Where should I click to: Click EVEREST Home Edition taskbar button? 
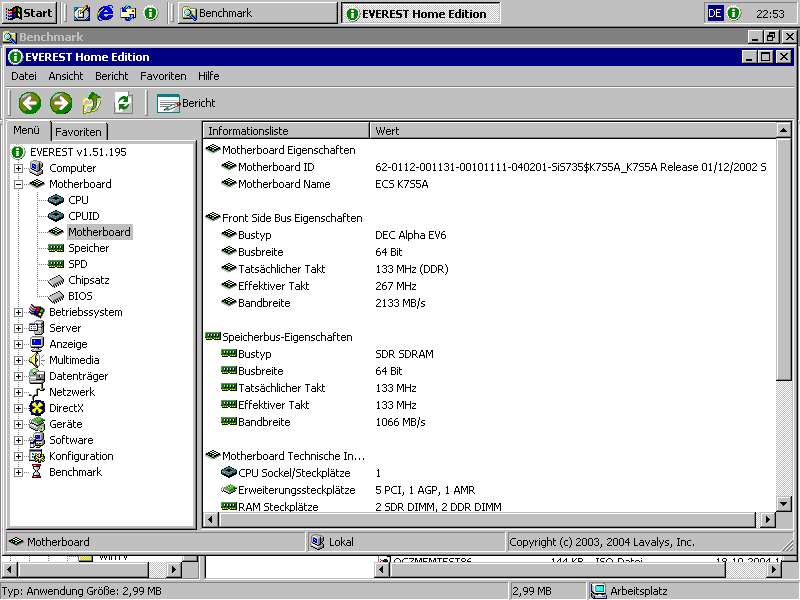point(420,14)
